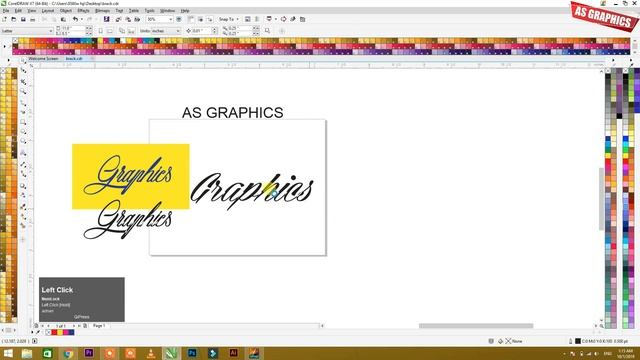
Task: Click the page width input field
Action: click(x=73, y=28)
